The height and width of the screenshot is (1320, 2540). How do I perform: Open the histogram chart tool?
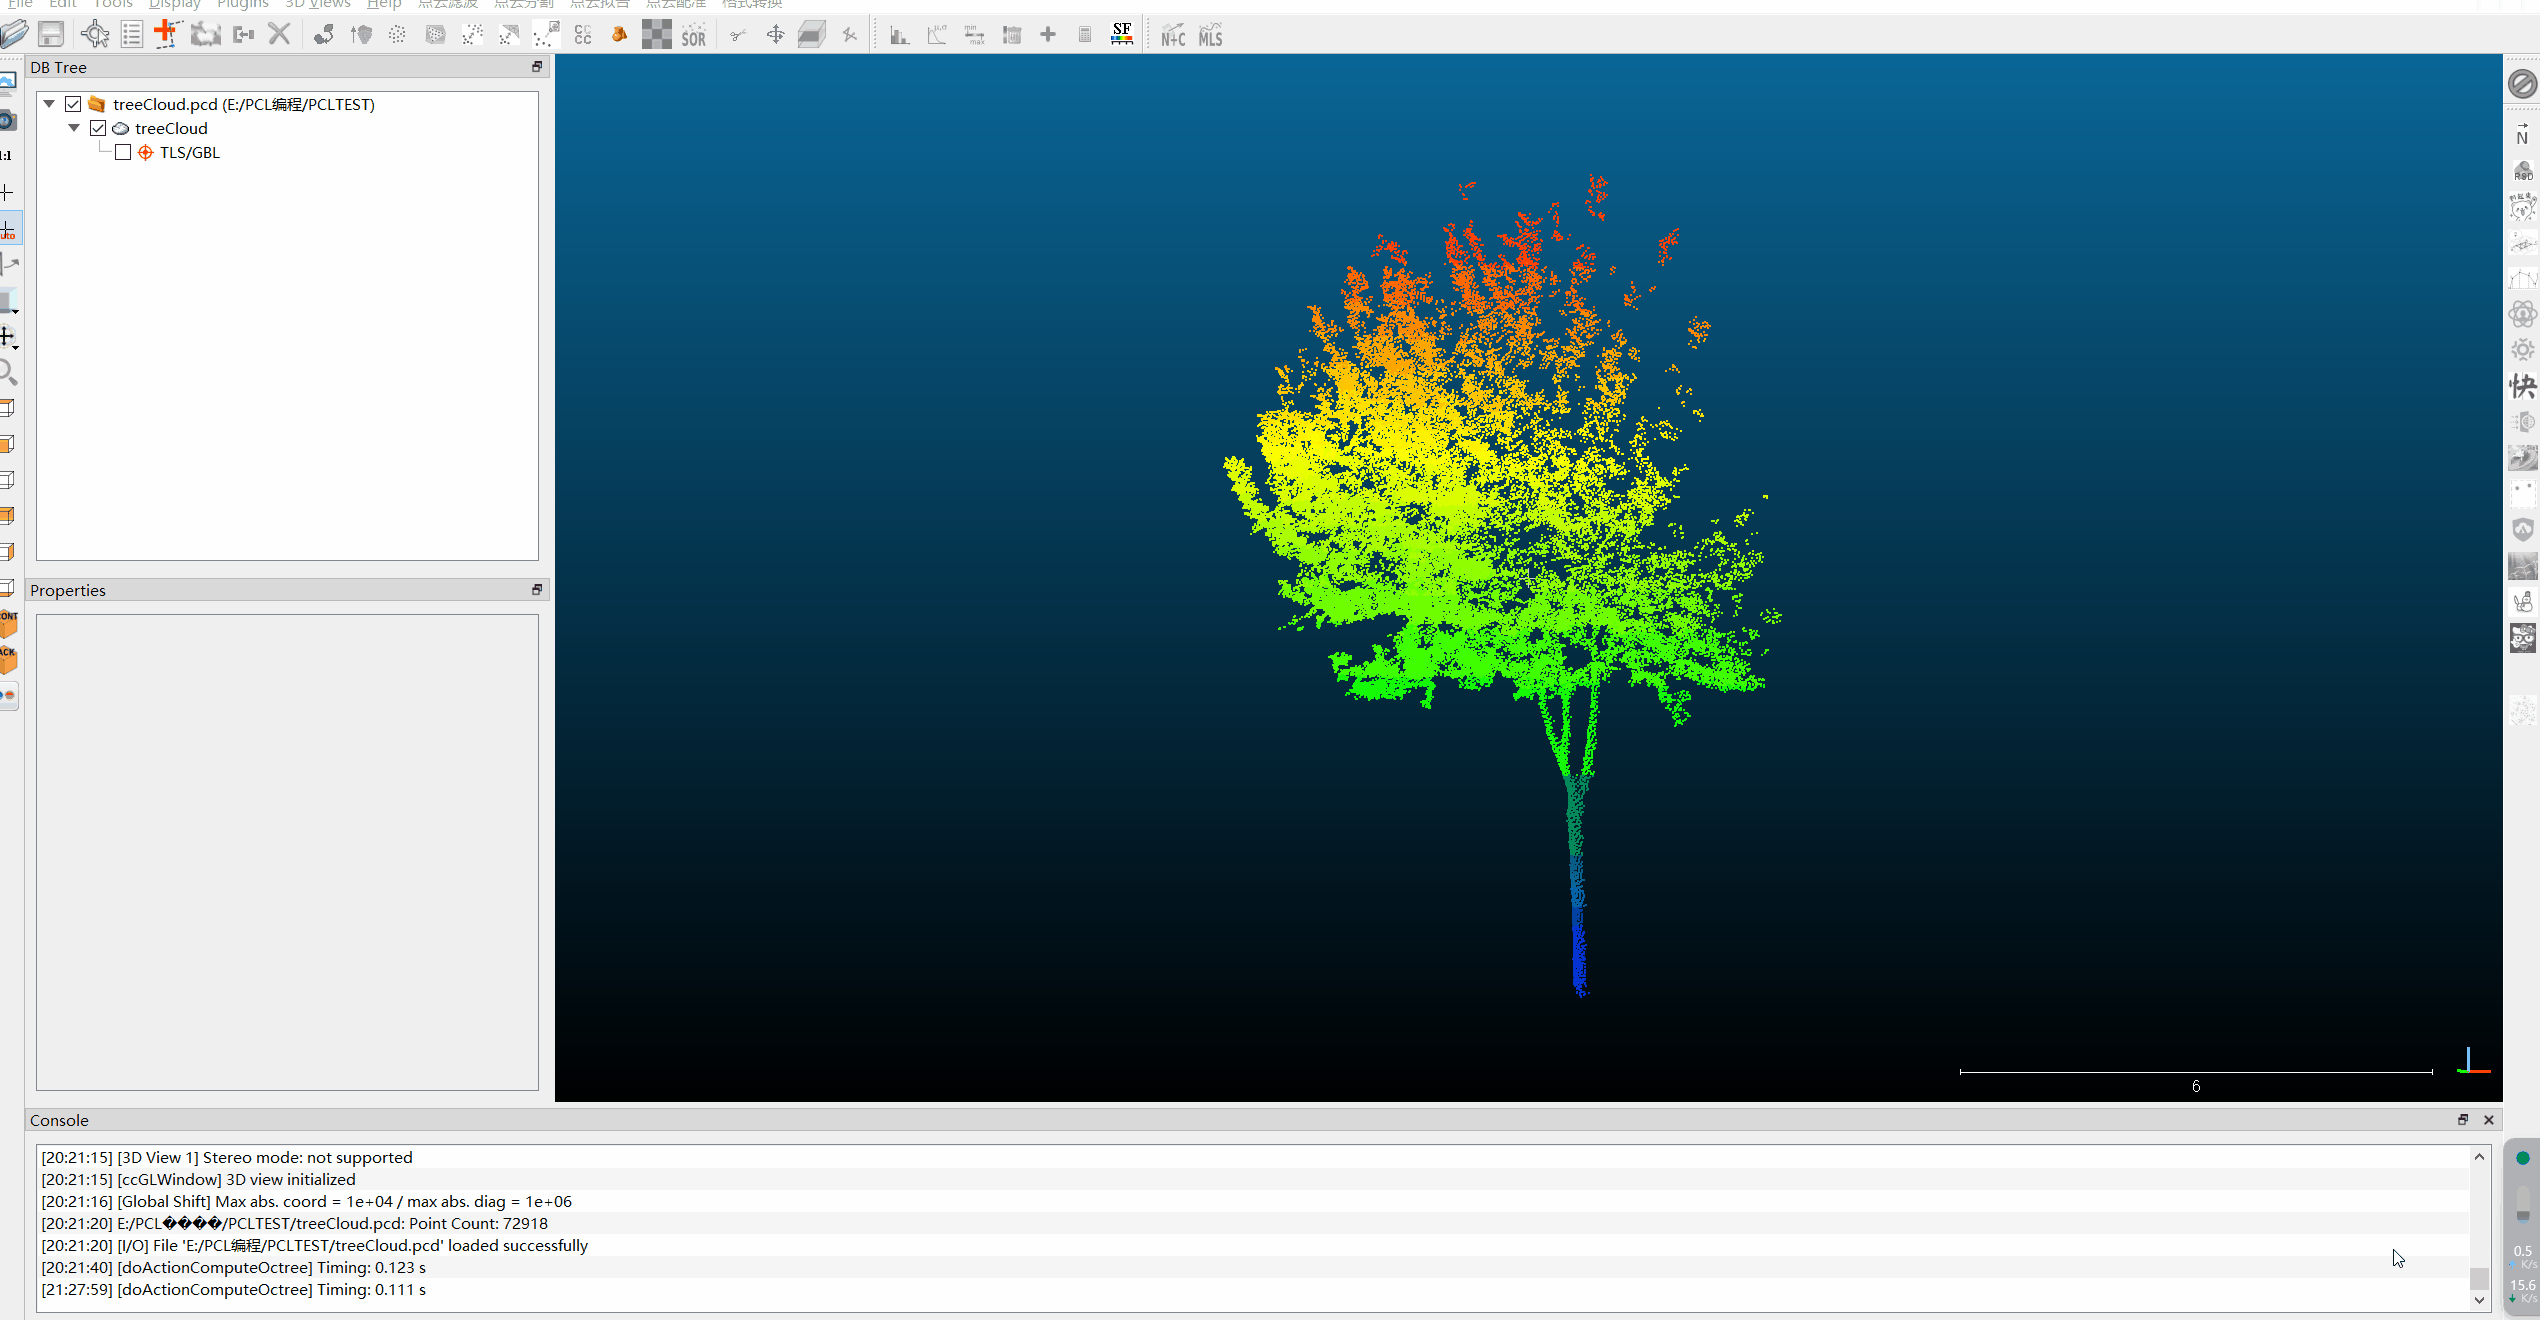(x=899, y=36)
